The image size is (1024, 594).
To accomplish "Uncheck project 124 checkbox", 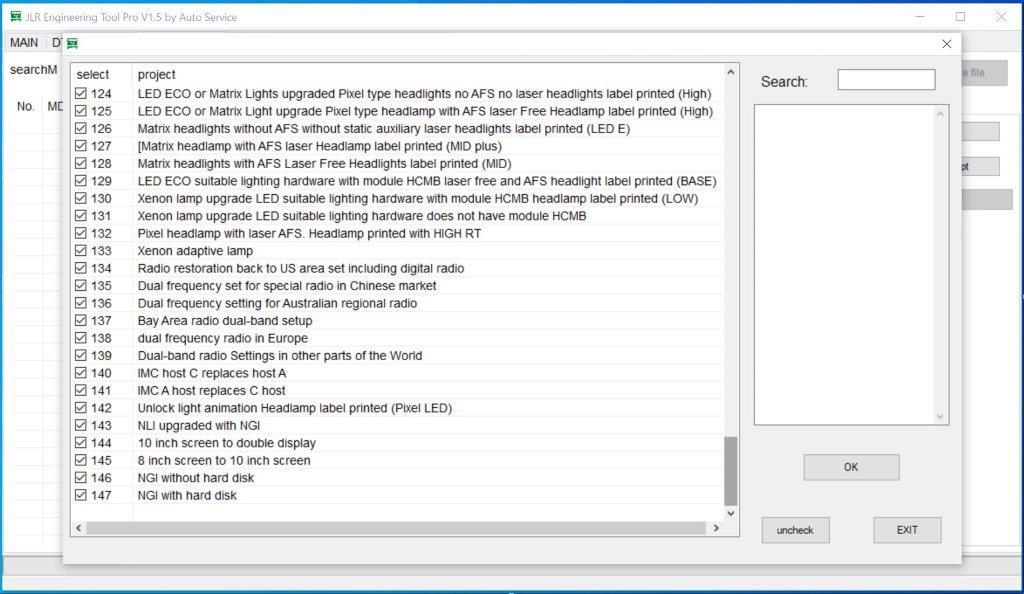I will [x=80, y=93].
